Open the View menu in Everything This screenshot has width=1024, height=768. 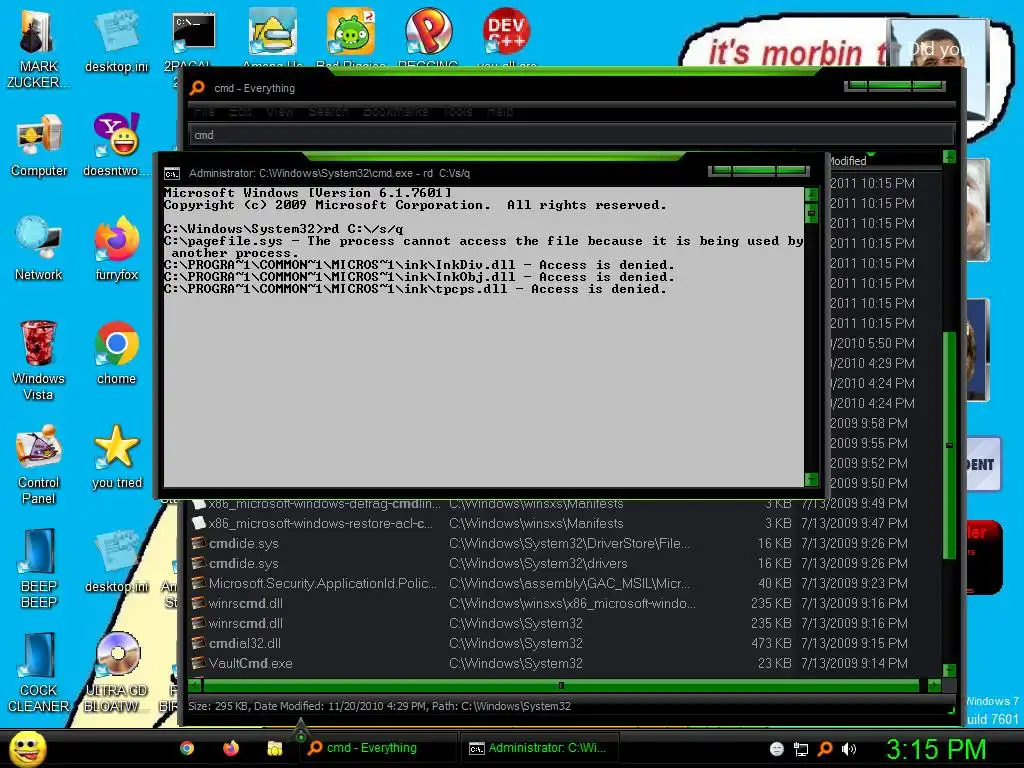[280, 112]
